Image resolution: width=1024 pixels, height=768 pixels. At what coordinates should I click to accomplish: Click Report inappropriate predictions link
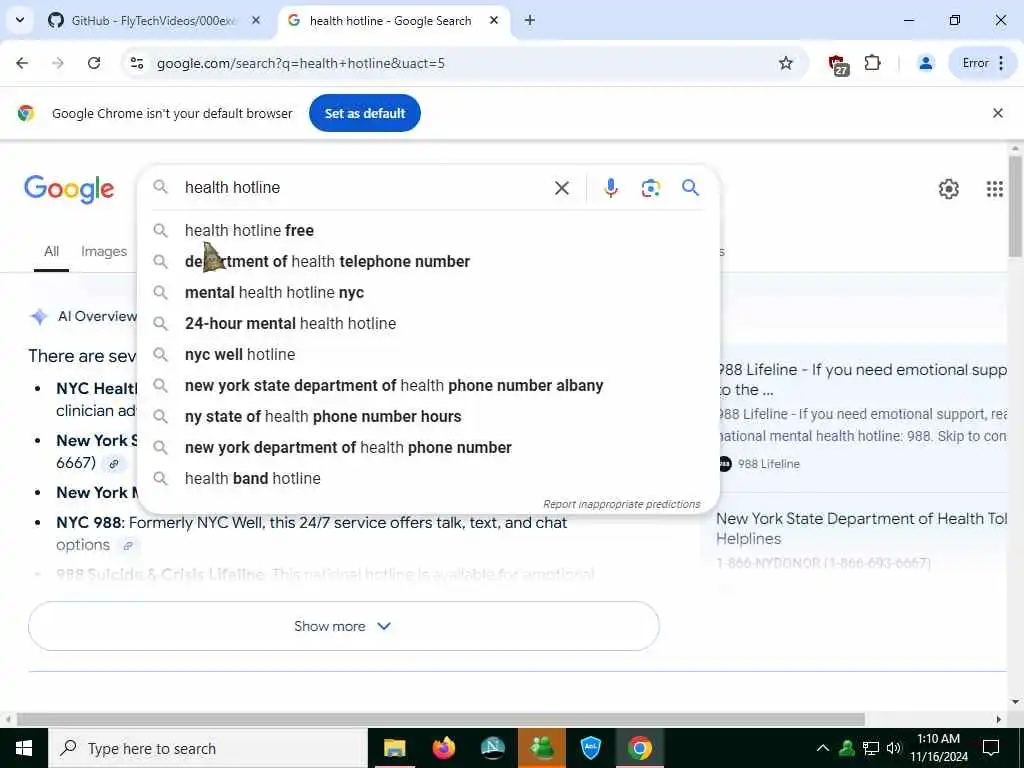pyautogui.click(x=622, y=504)
